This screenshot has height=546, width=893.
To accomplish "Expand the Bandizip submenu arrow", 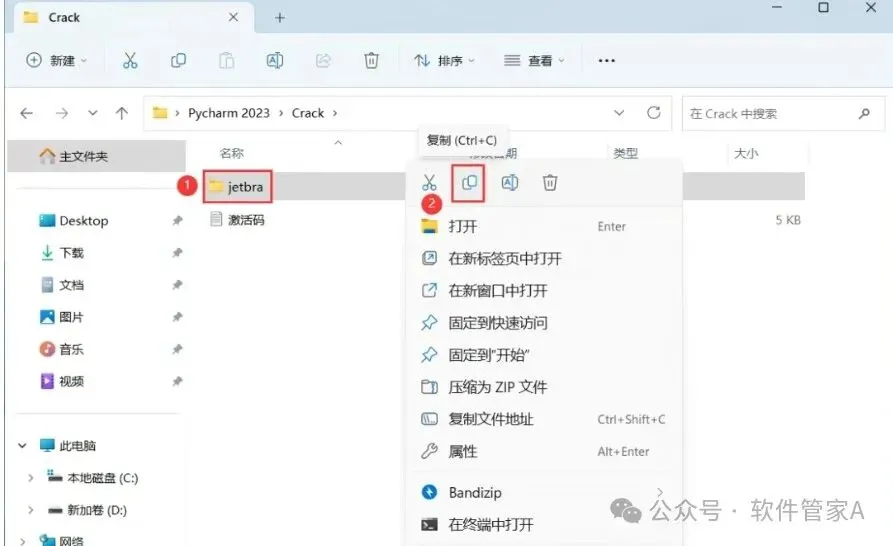I will coord(660,492).
